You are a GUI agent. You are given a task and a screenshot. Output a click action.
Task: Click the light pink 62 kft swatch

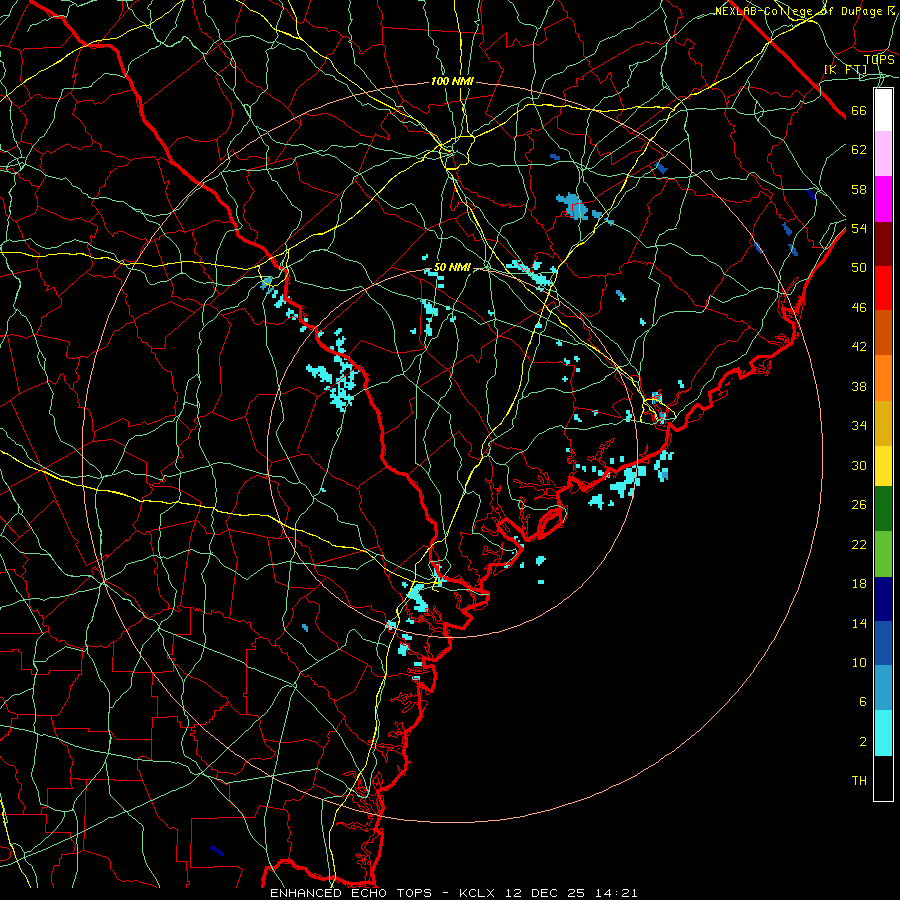[x=883, y=154]
